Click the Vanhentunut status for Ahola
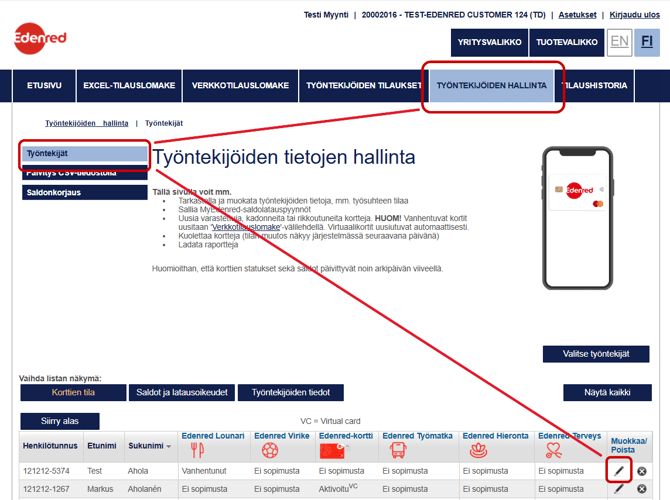 [204, 471]
